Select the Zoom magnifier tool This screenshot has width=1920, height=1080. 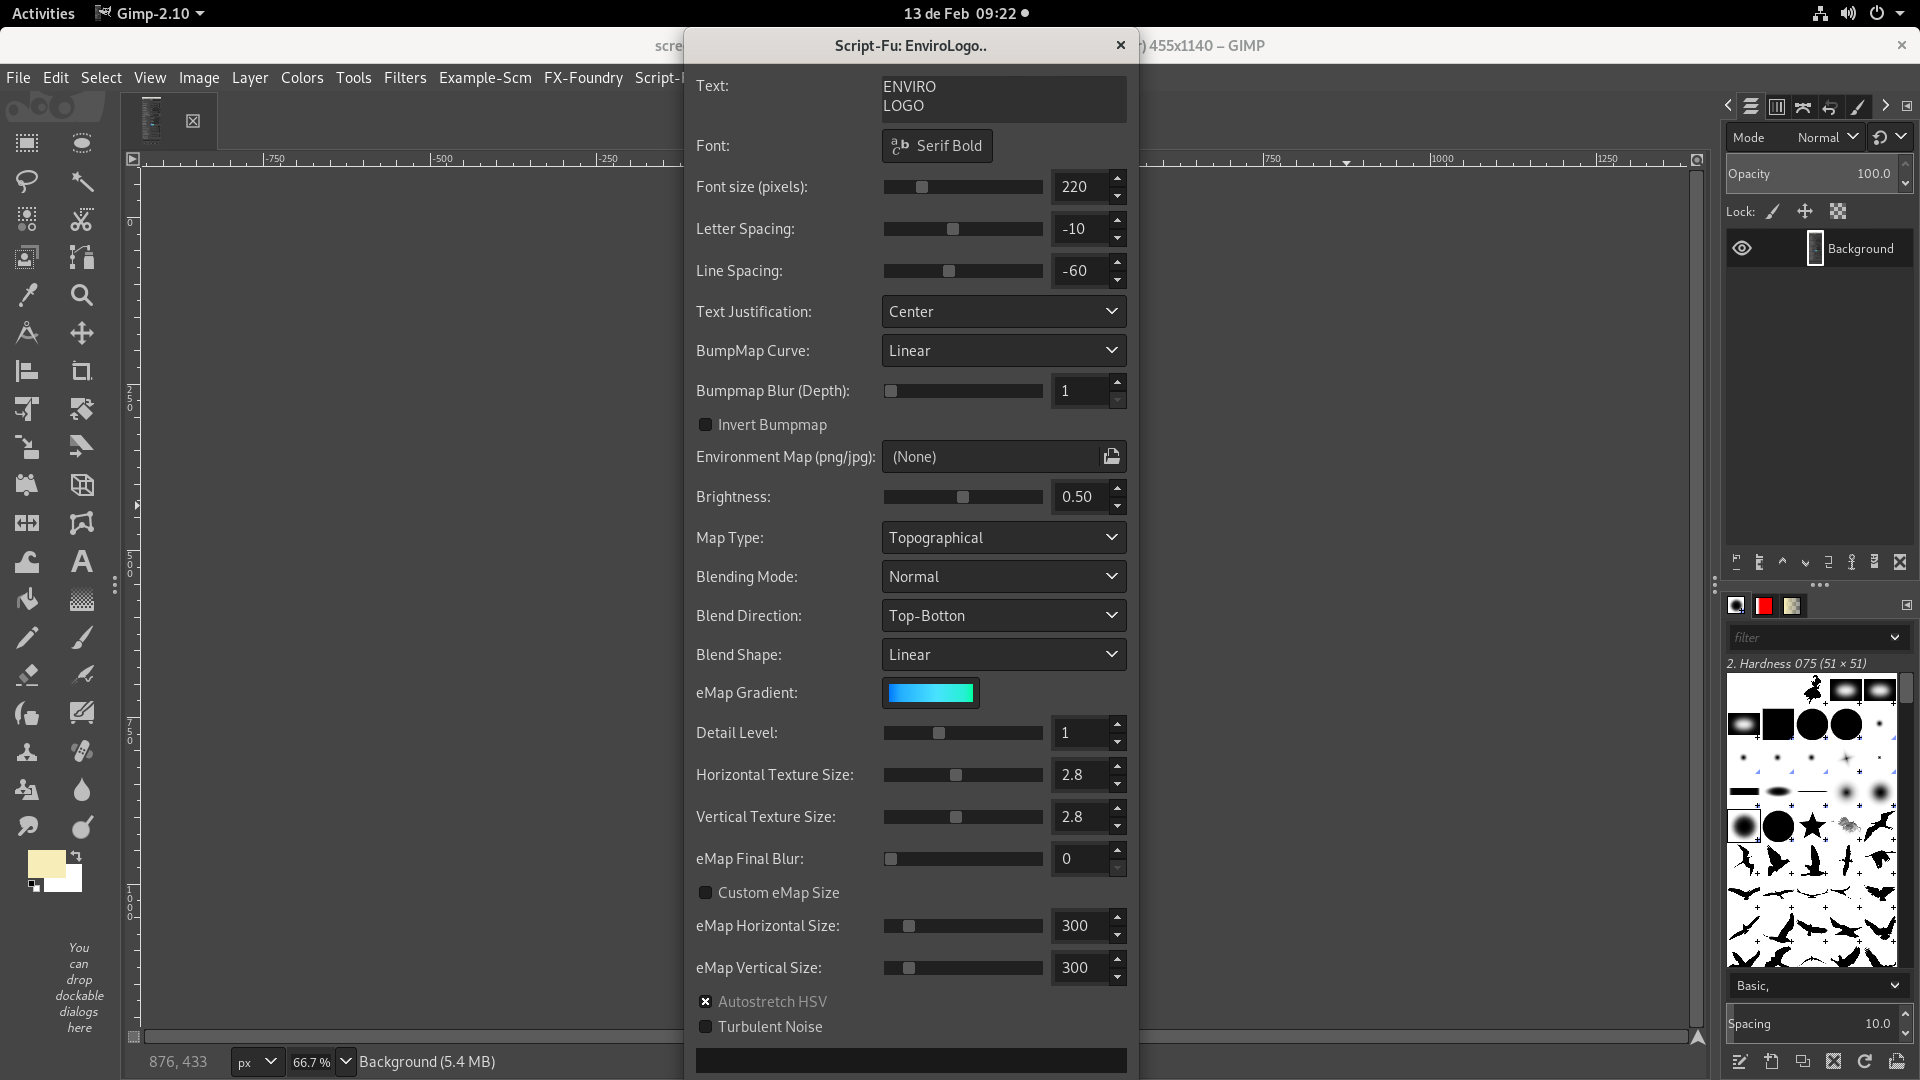[x=81, y=295]
